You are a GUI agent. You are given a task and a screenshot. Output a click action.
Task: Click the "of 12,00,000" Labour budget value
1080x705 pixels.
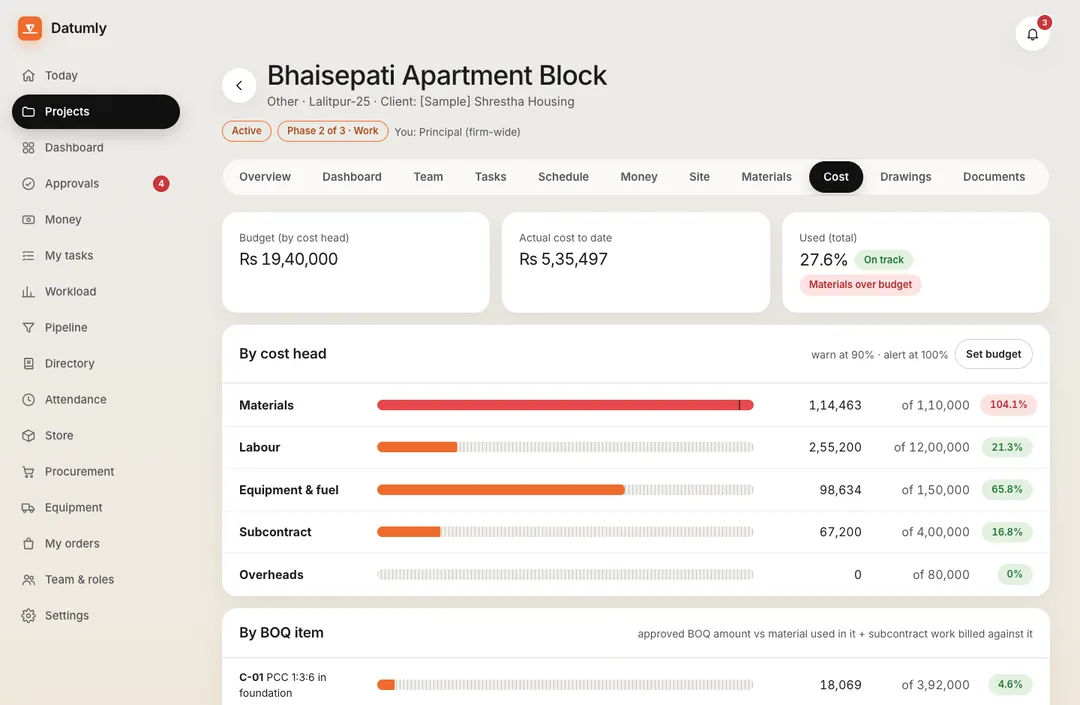coord(931,447)
